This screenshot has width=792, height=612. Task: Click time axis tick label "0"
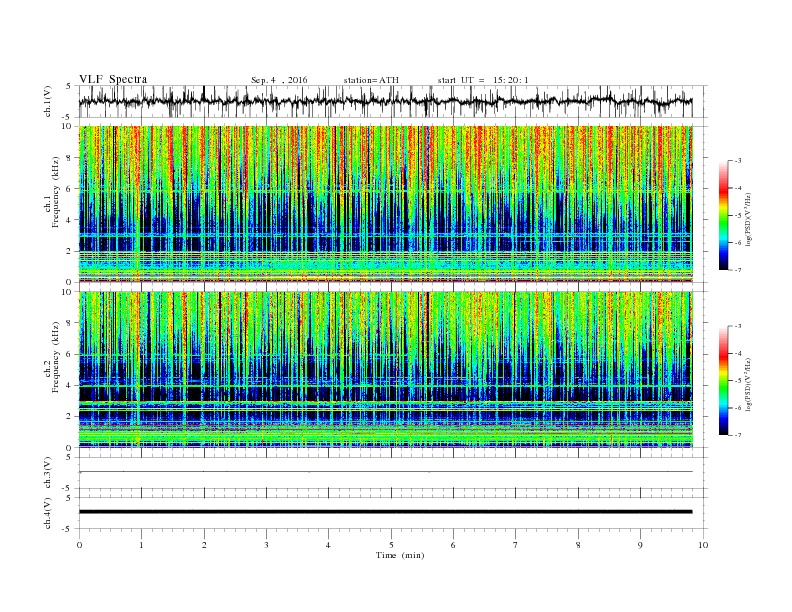(x=79, y=545)
